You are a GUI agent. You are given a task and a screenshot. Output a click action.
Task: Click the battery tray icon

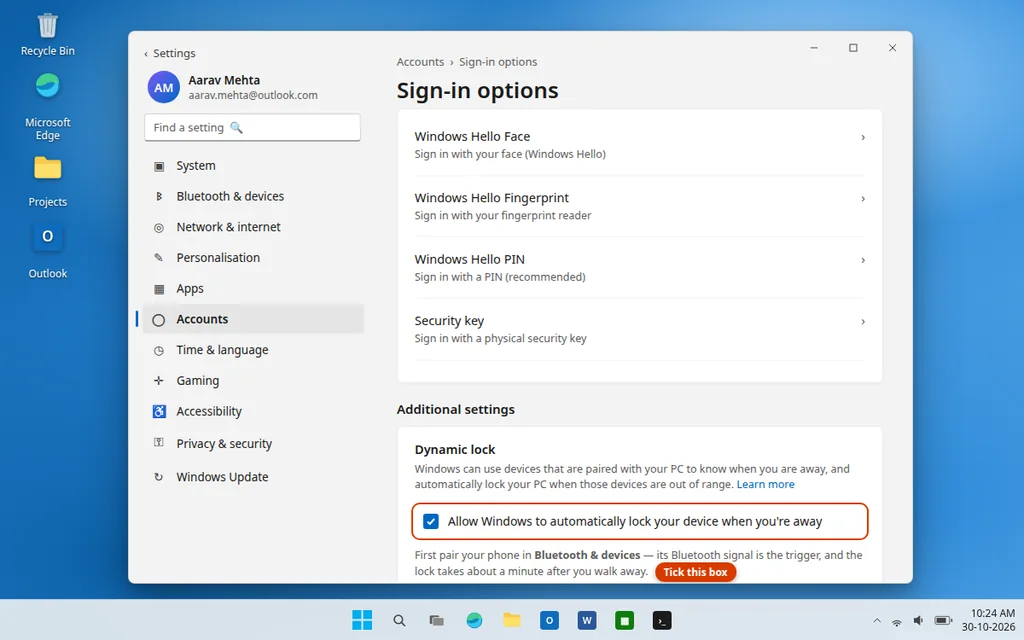[x=942, y=620]
